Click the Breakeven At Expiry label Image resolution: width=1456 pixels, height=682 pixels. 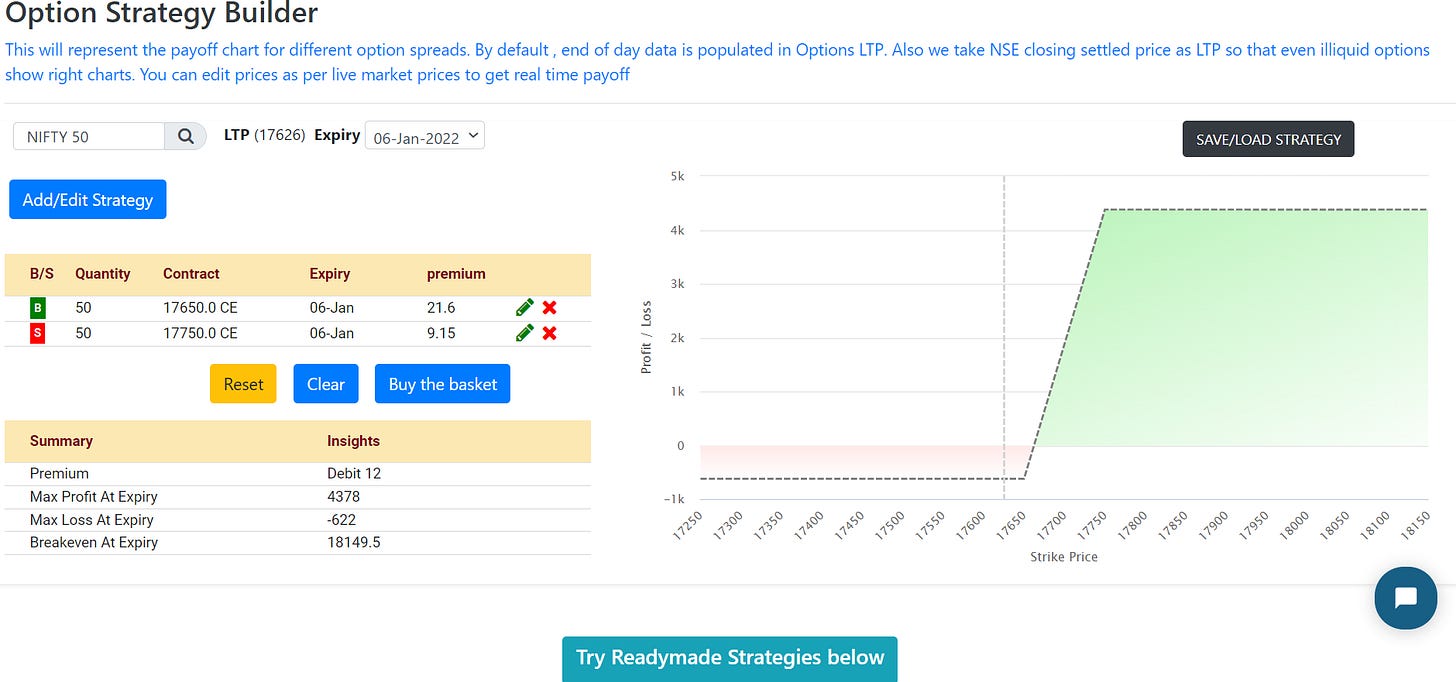pyautogui.click(x=94, y=543)
